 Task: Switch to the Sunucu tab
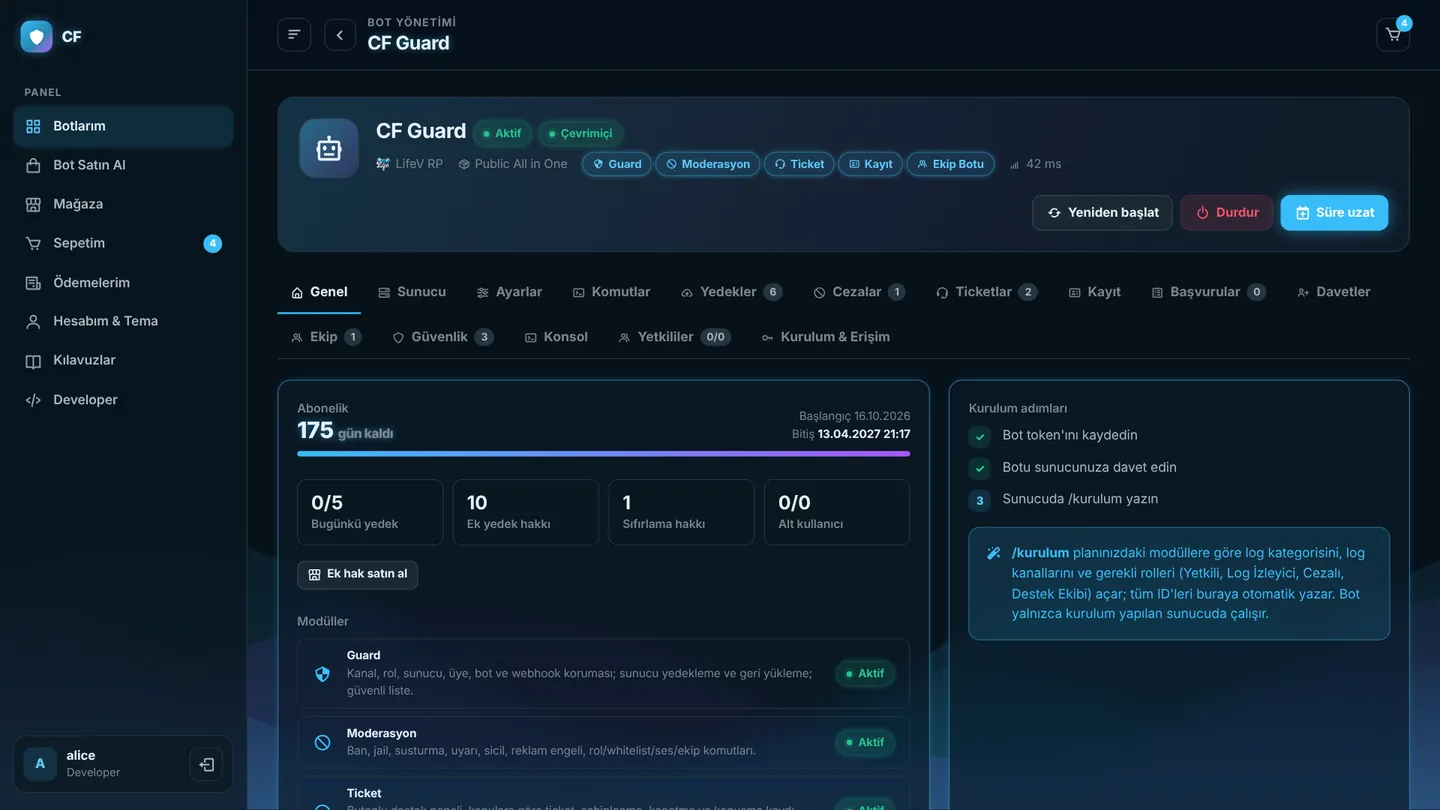point(412,292)
